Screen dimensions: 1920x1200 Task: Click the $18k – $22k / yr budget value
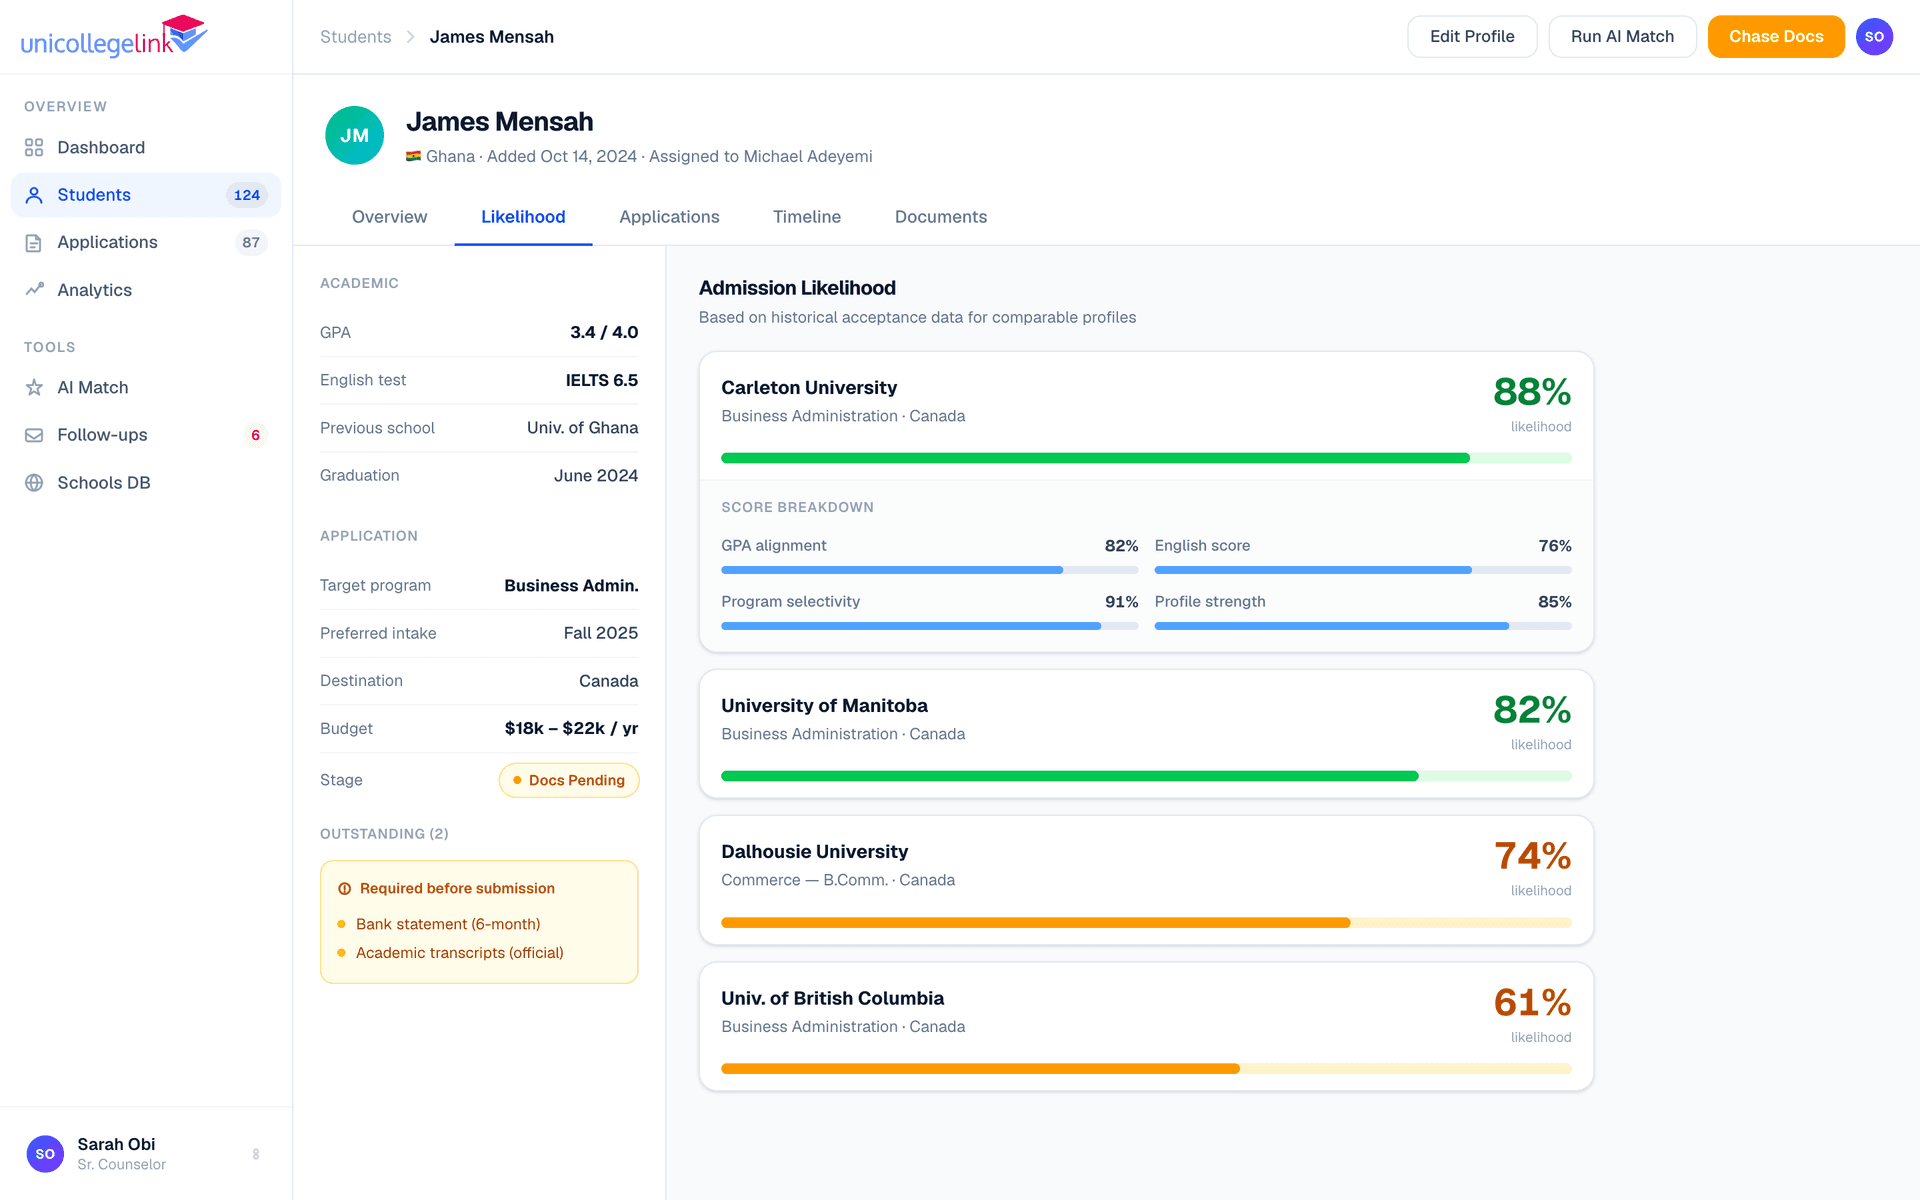[571, 729]
